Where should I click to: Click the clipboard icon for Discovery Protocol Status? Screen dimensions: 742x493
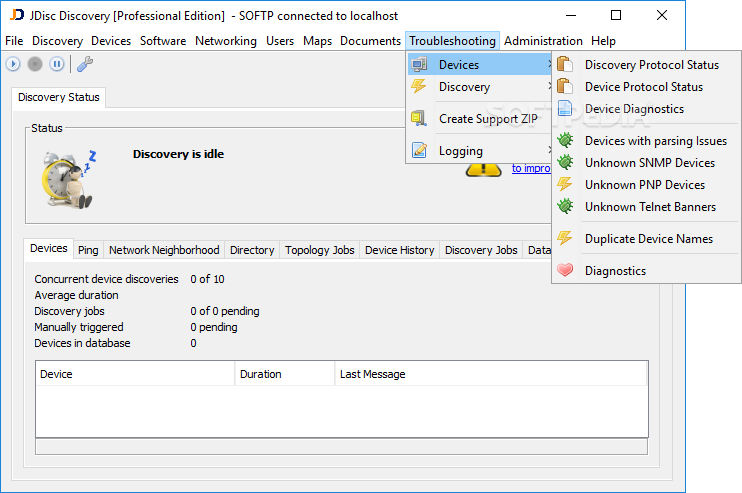click(565, 64)
